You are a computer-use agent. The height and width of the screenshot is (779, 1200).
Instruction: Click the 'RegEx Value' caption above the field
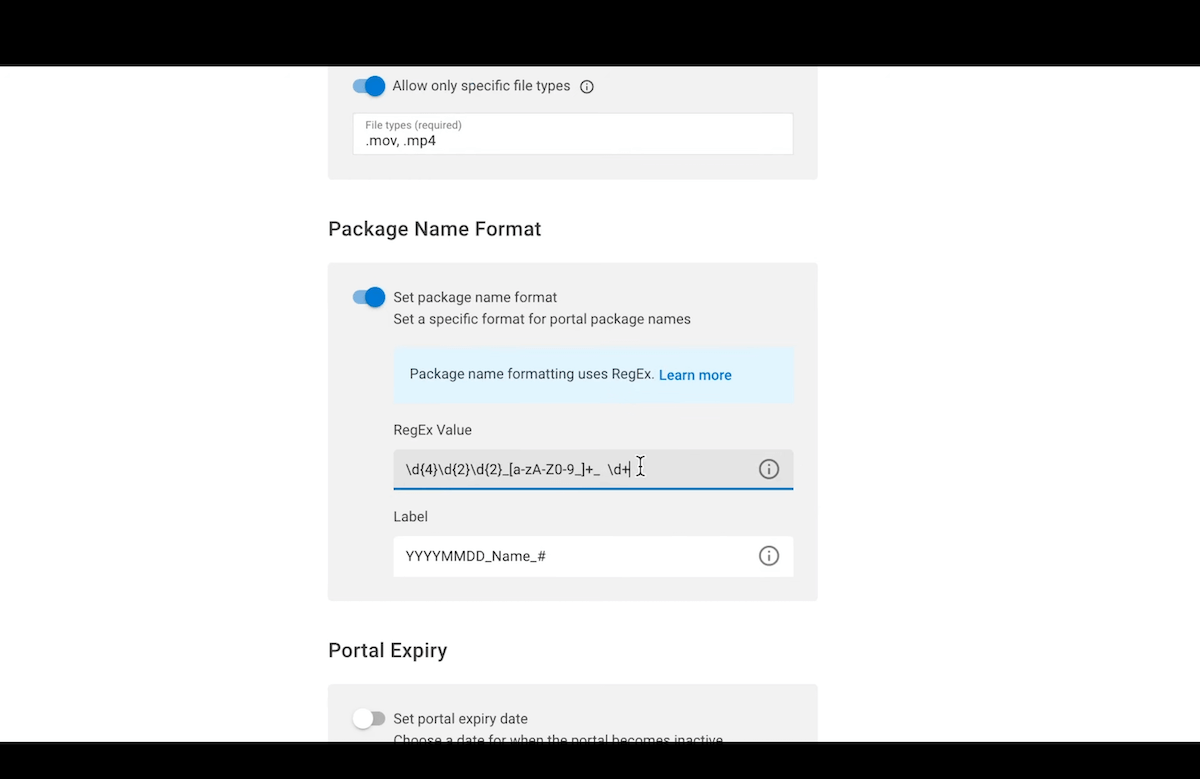point(433,430)
